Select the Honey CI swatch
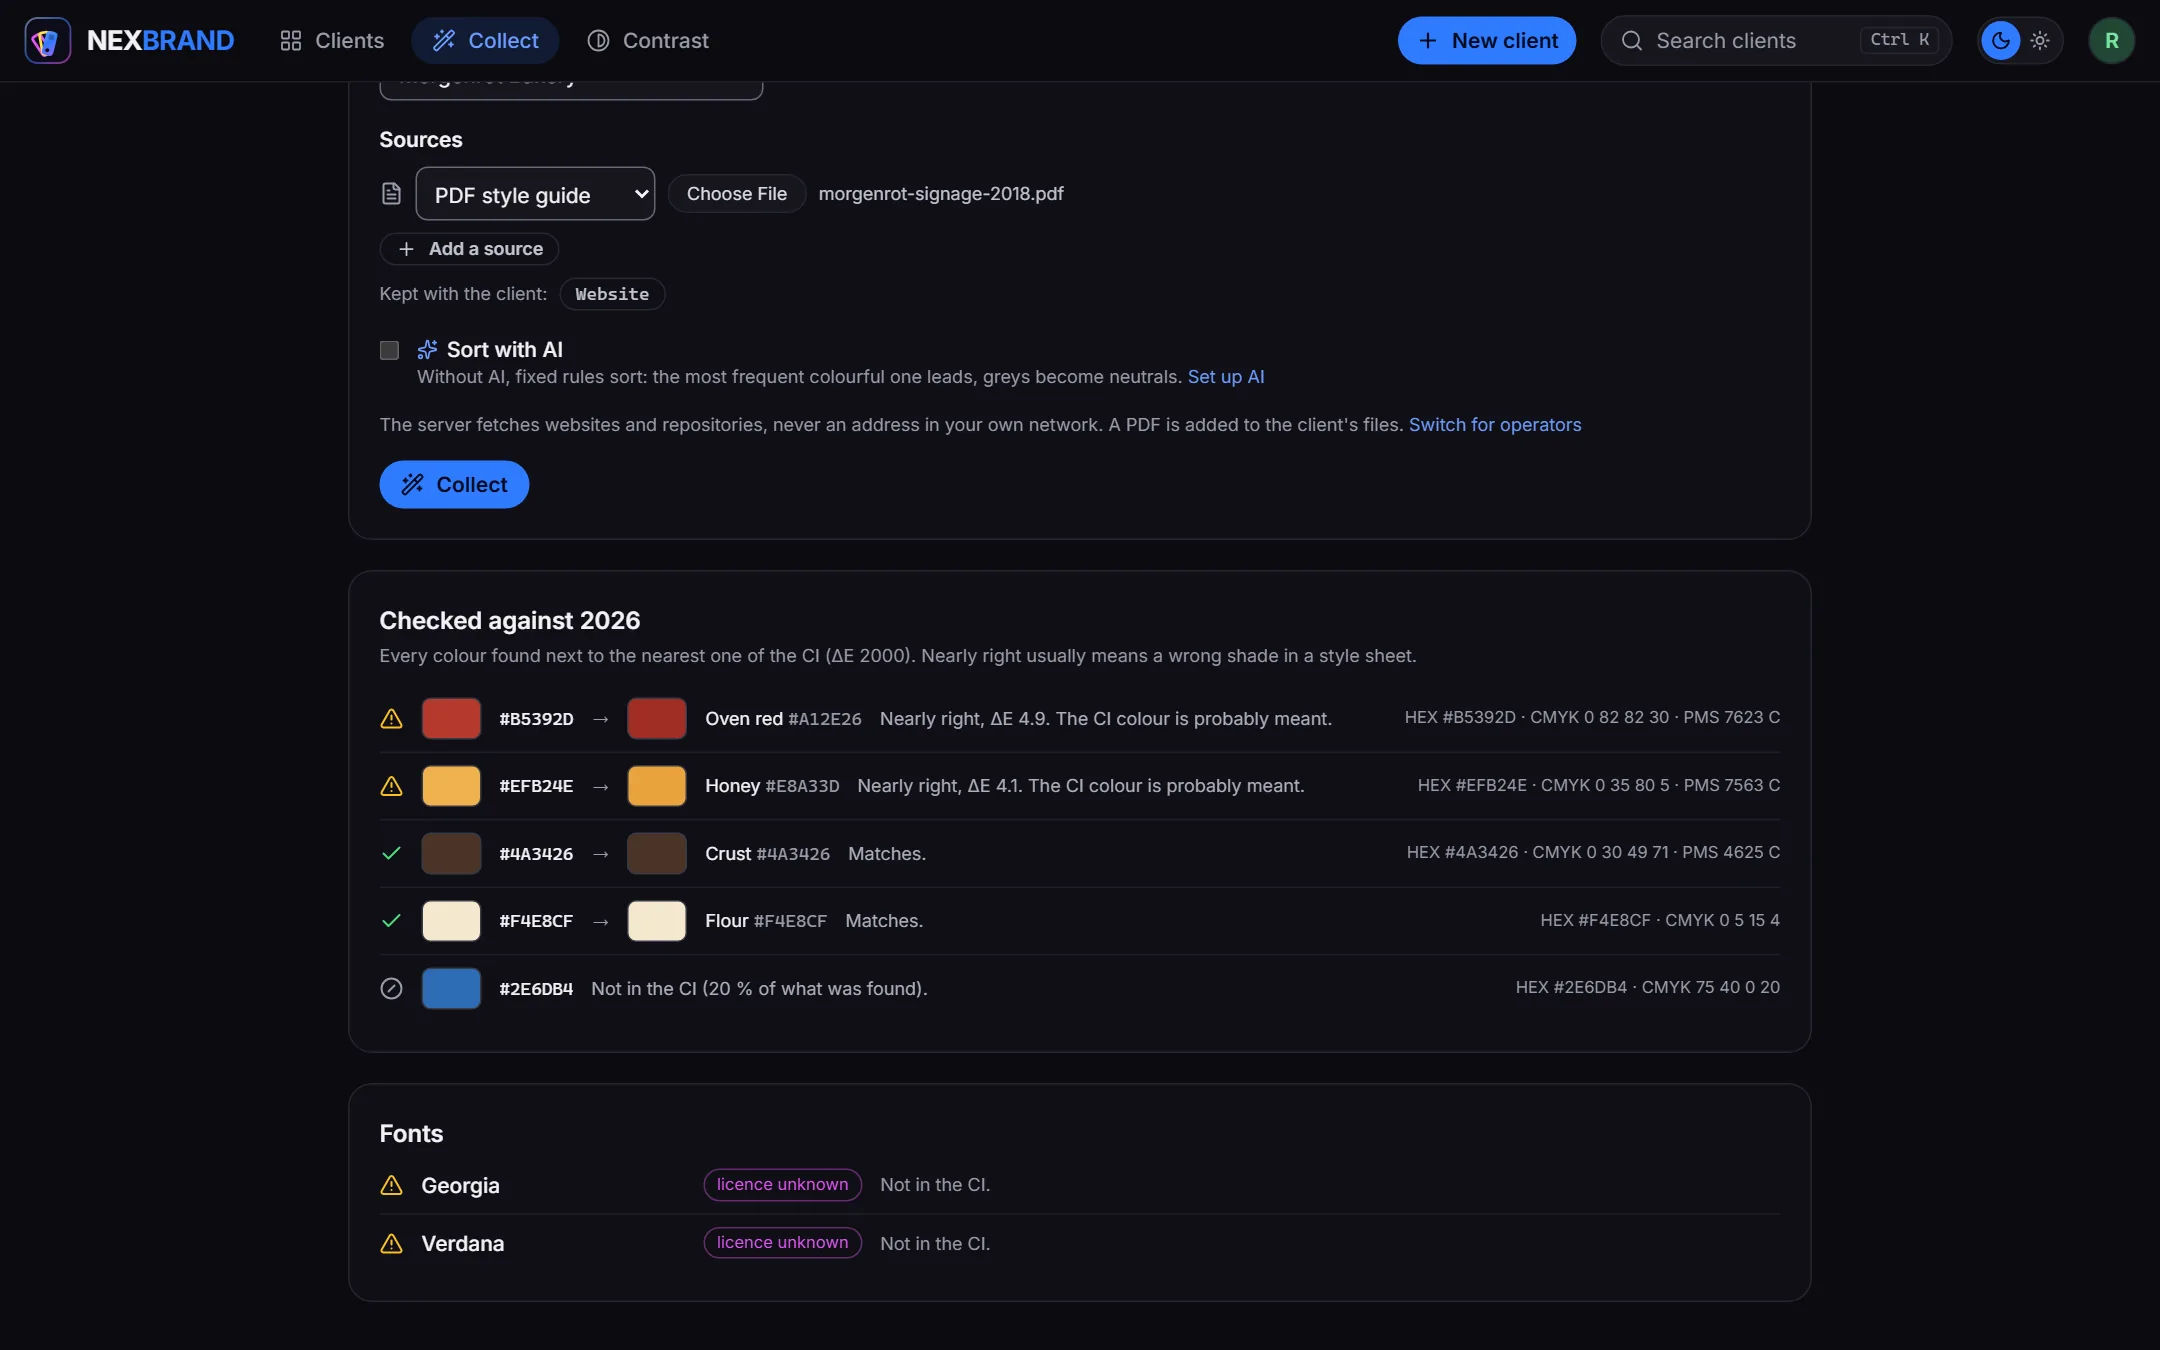Viewport: 2160px width, 1350px height. [657, 786]
